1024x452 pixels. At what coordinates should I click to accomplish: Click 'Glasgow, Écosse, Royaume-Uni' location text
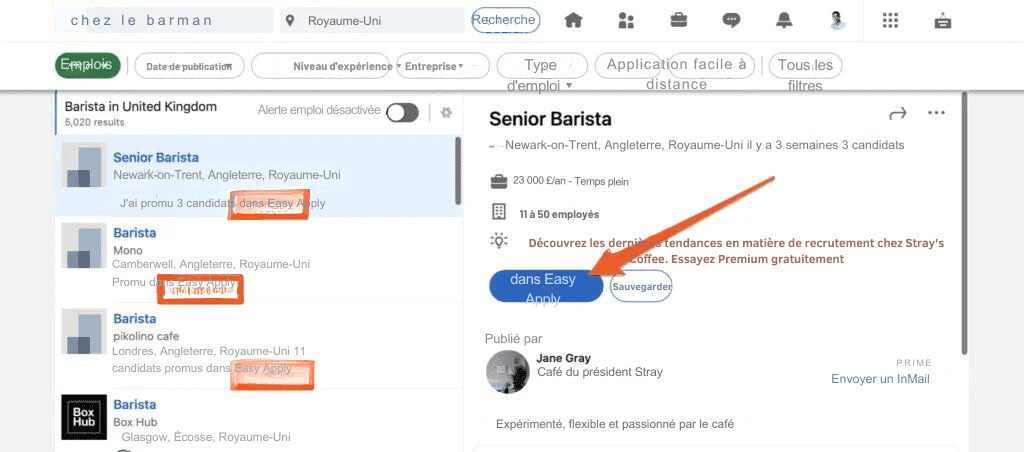point(206,437)
